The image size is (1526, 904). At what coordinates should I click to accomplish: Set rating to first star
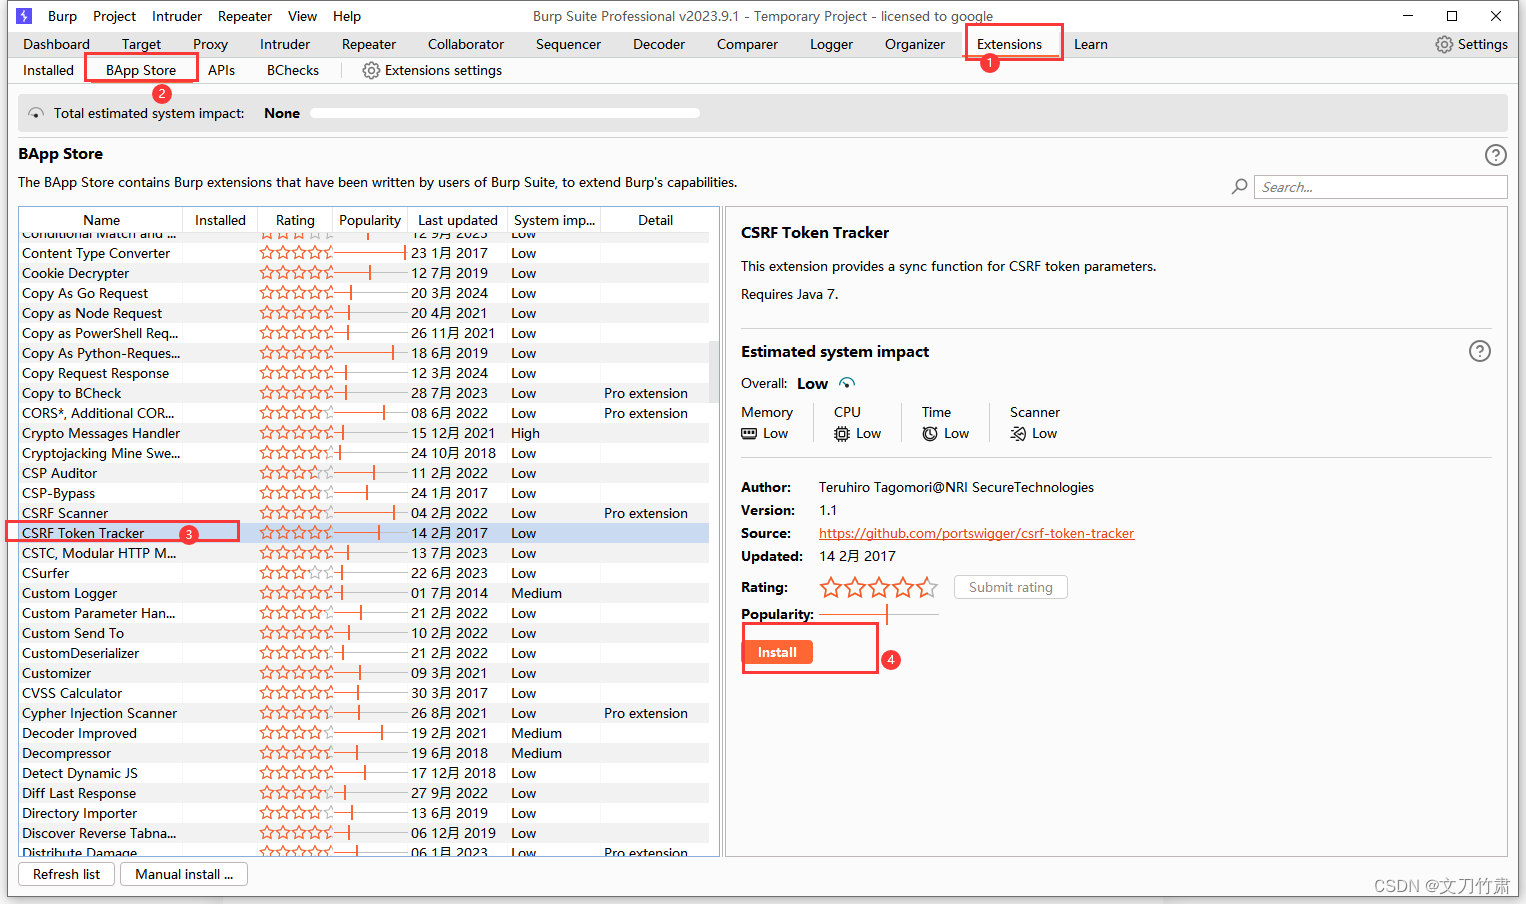click(x=831, y=587)
